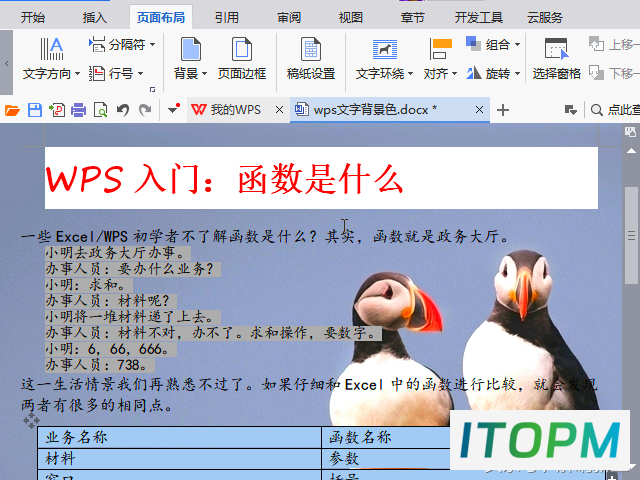
Task: Open the document tab list dropdown
Action: coord(570,110)
